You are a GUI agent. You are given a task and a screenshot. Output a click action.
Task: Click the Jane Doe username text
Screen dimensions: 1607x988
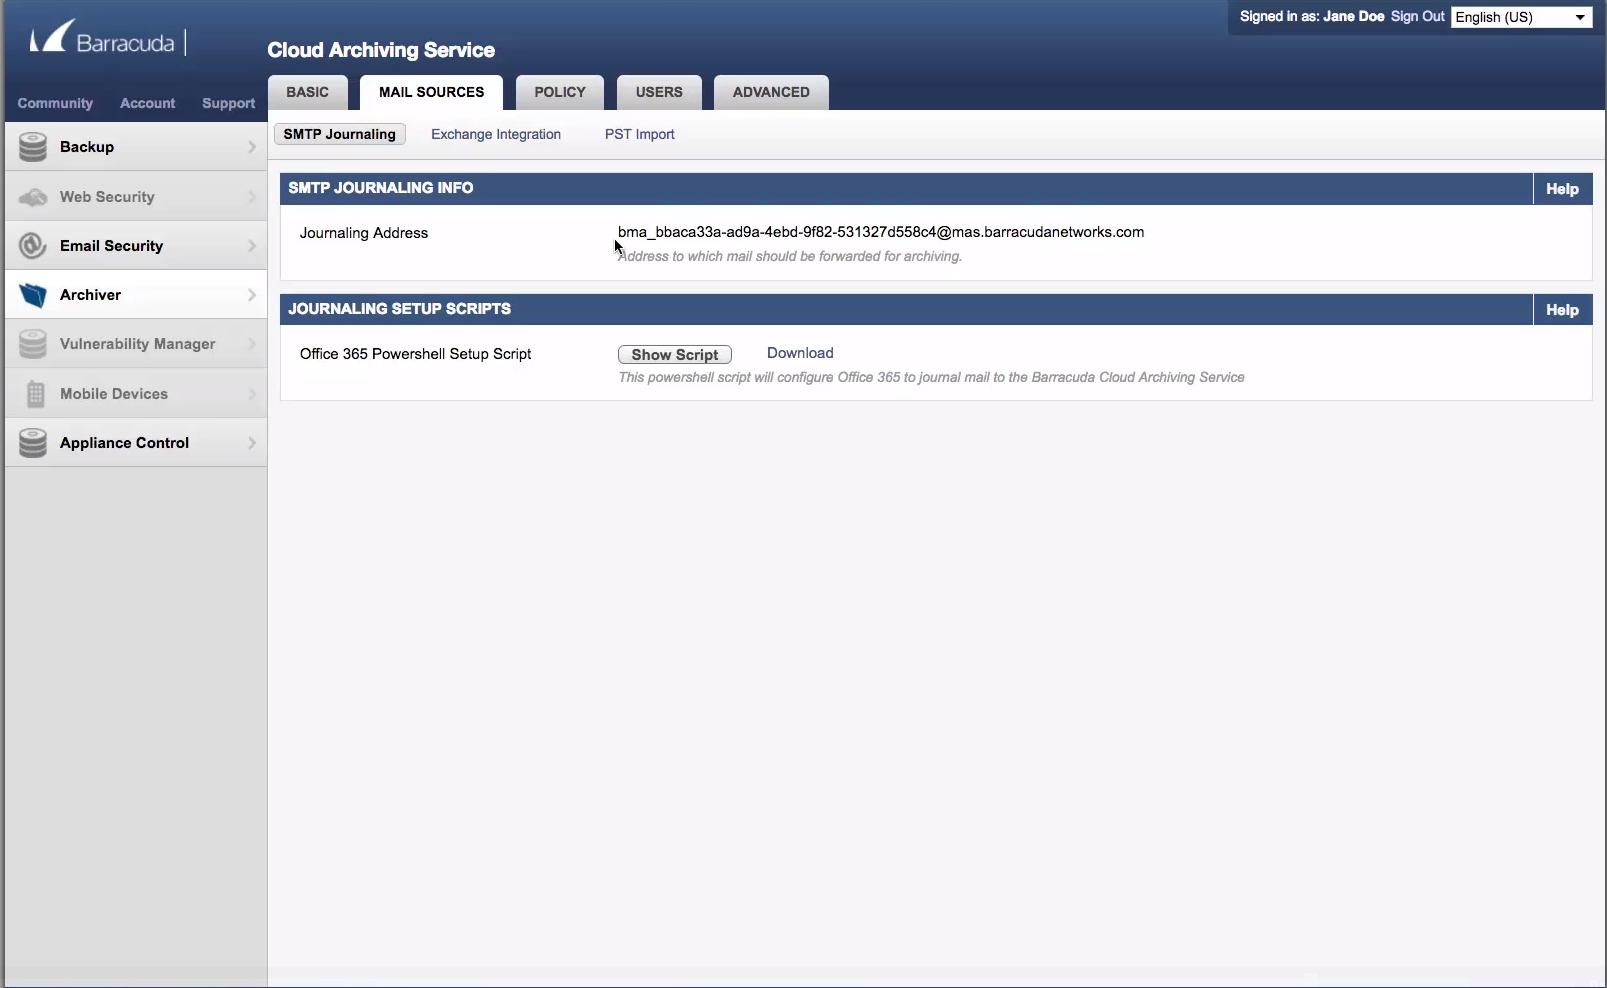coord(1353,17)
